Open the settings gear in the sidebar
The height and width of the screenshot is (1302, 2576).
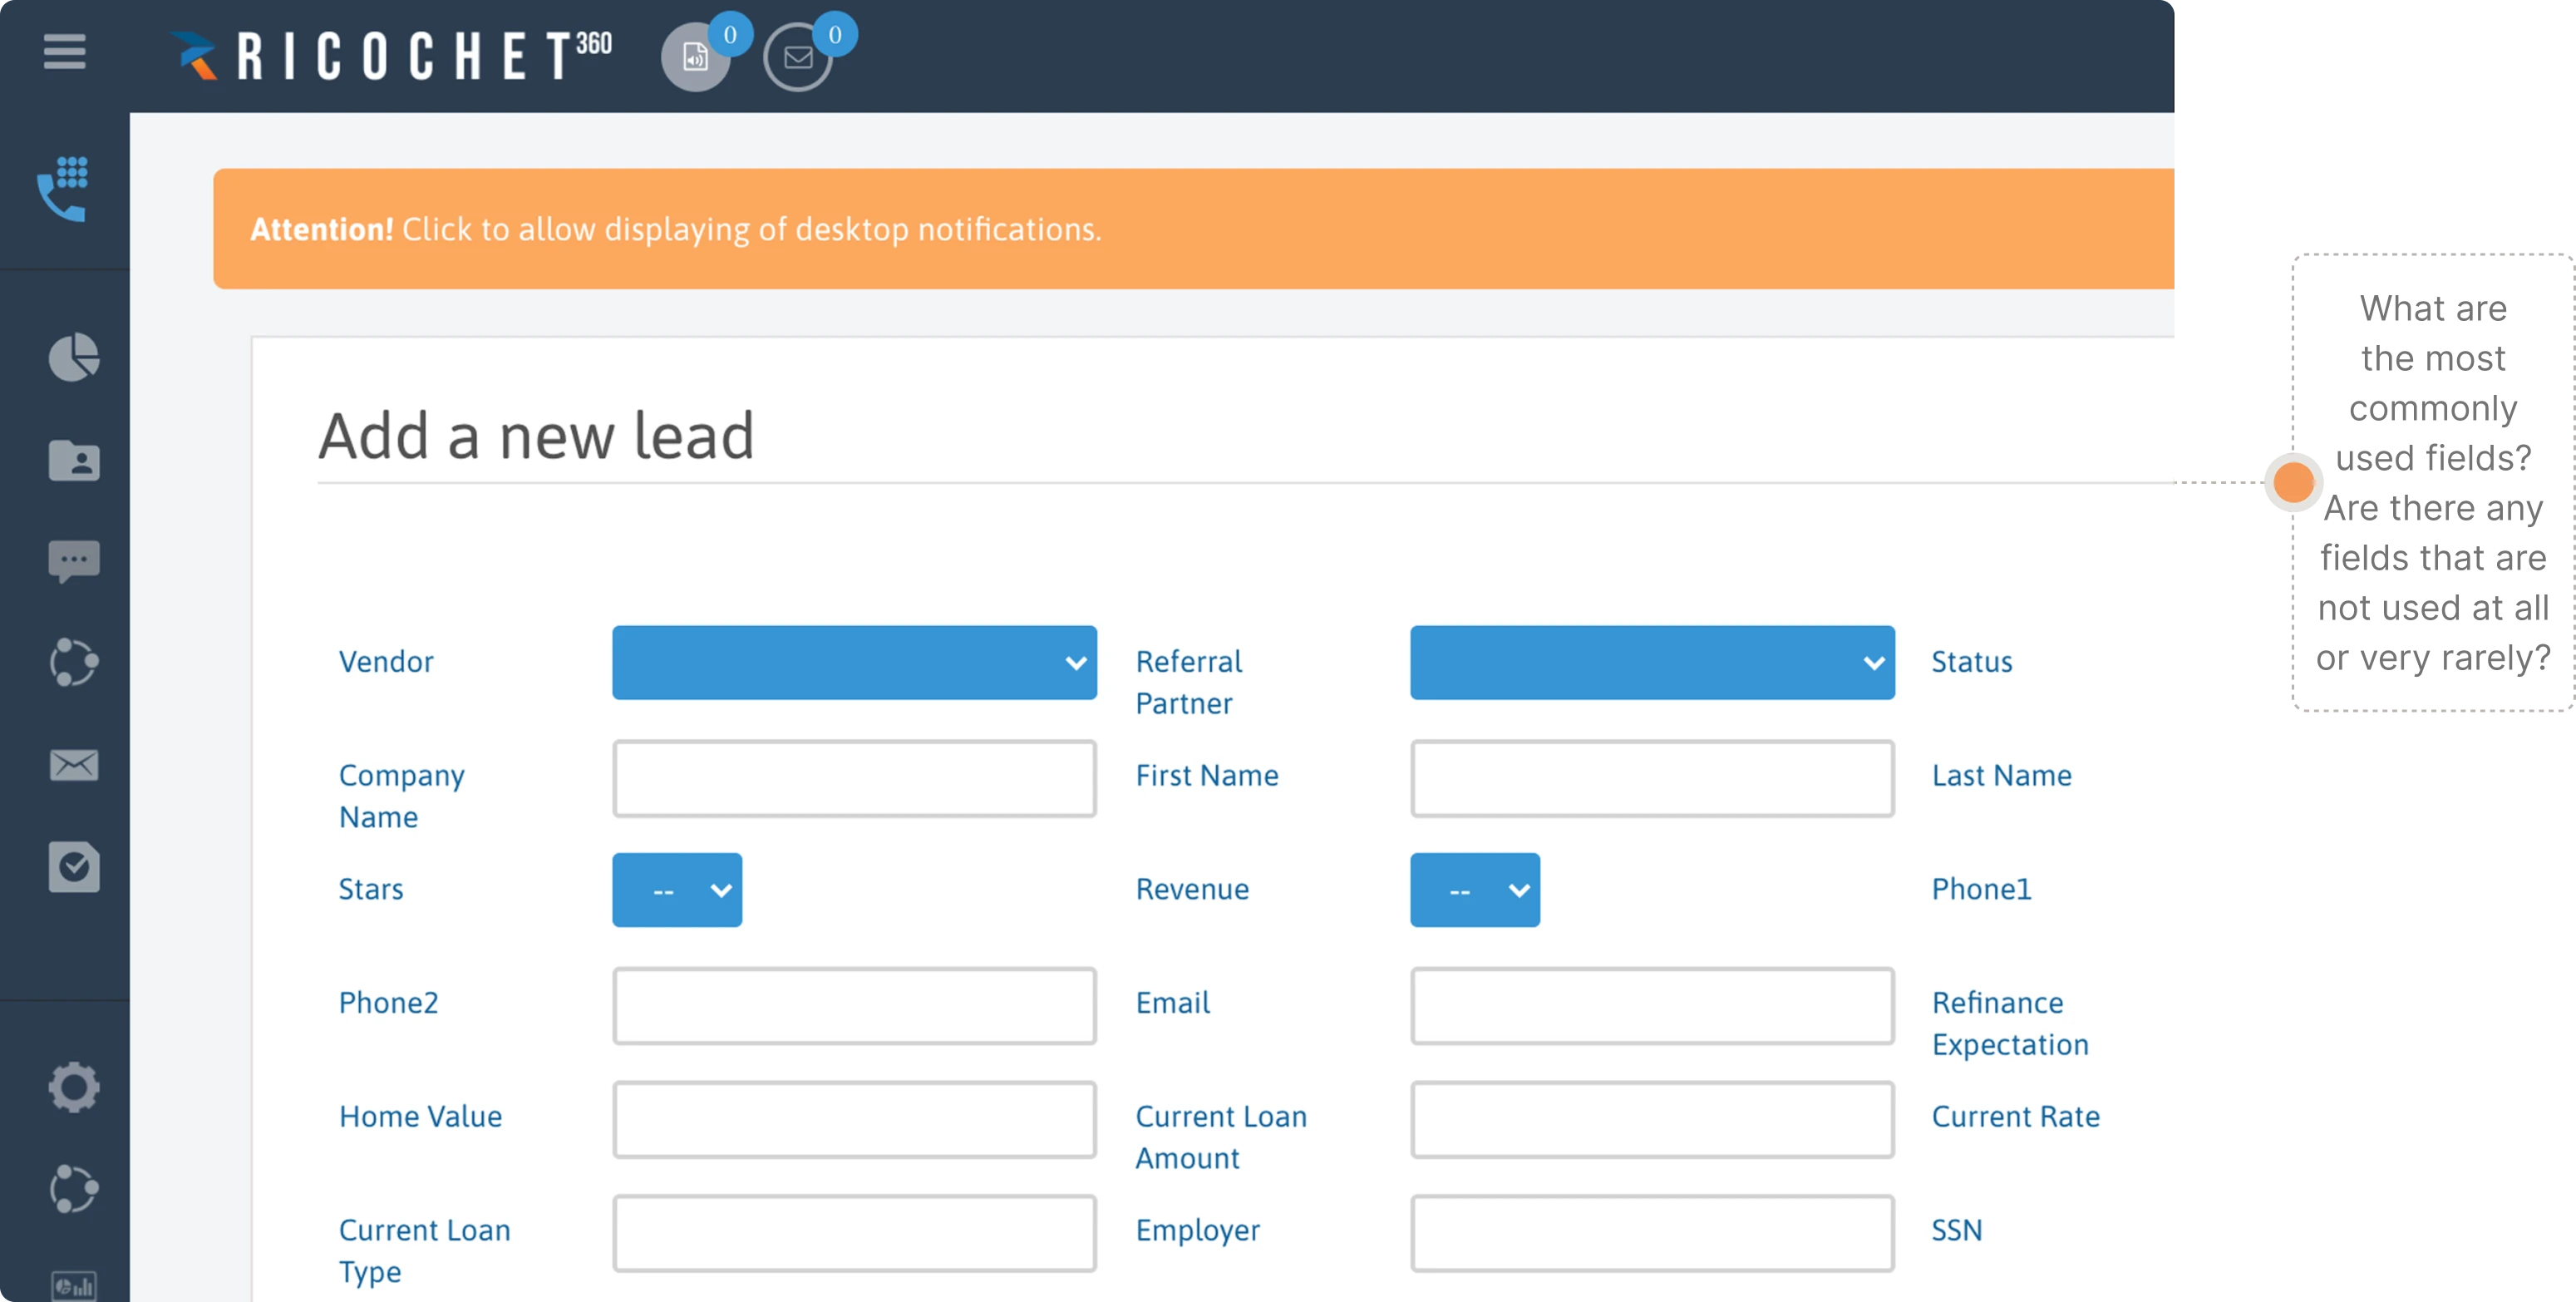tap(73, 1087)
